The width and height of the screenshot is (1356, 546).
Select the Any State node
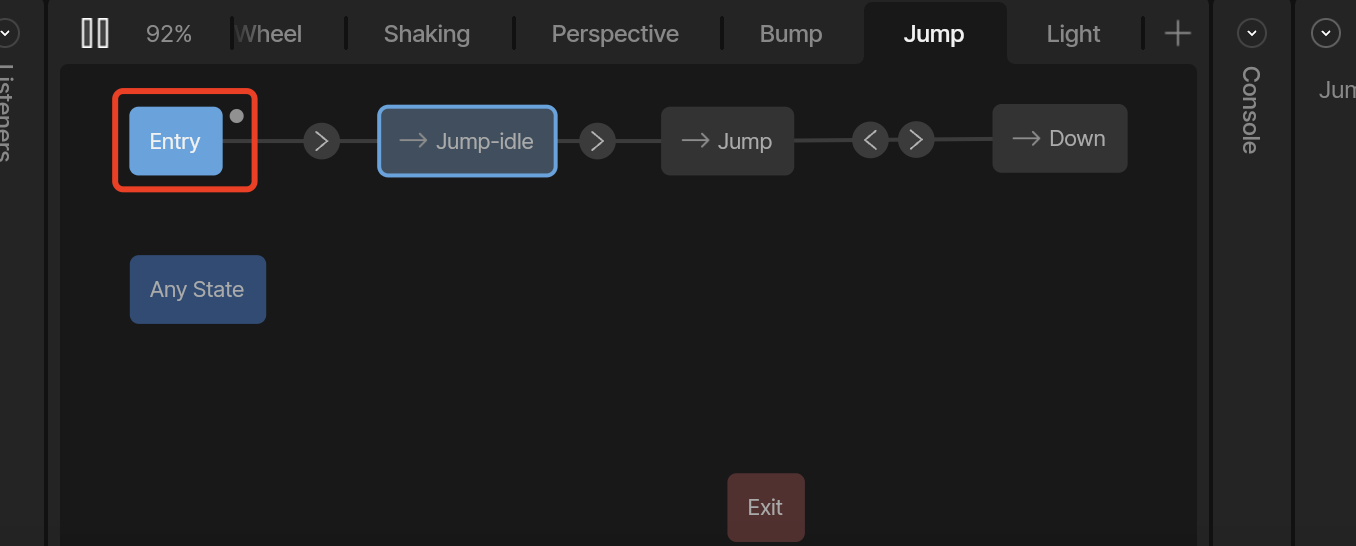coord(198,289)
